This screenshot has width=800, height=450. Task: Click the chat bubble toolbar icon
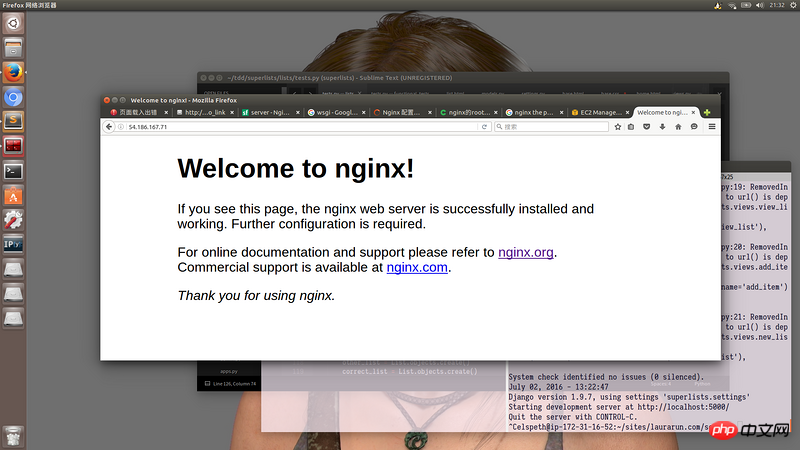click(694, 127)
